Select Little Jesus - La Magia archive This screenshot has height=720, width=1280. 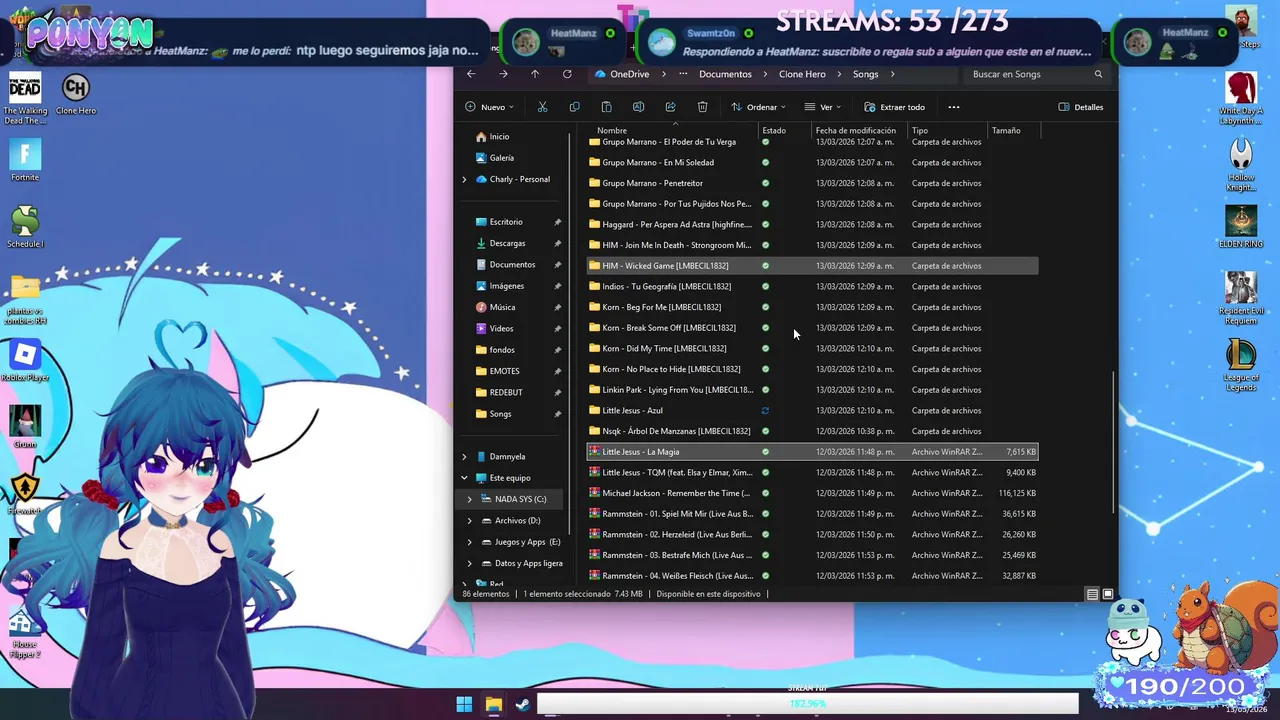click(x=812, y=452)
